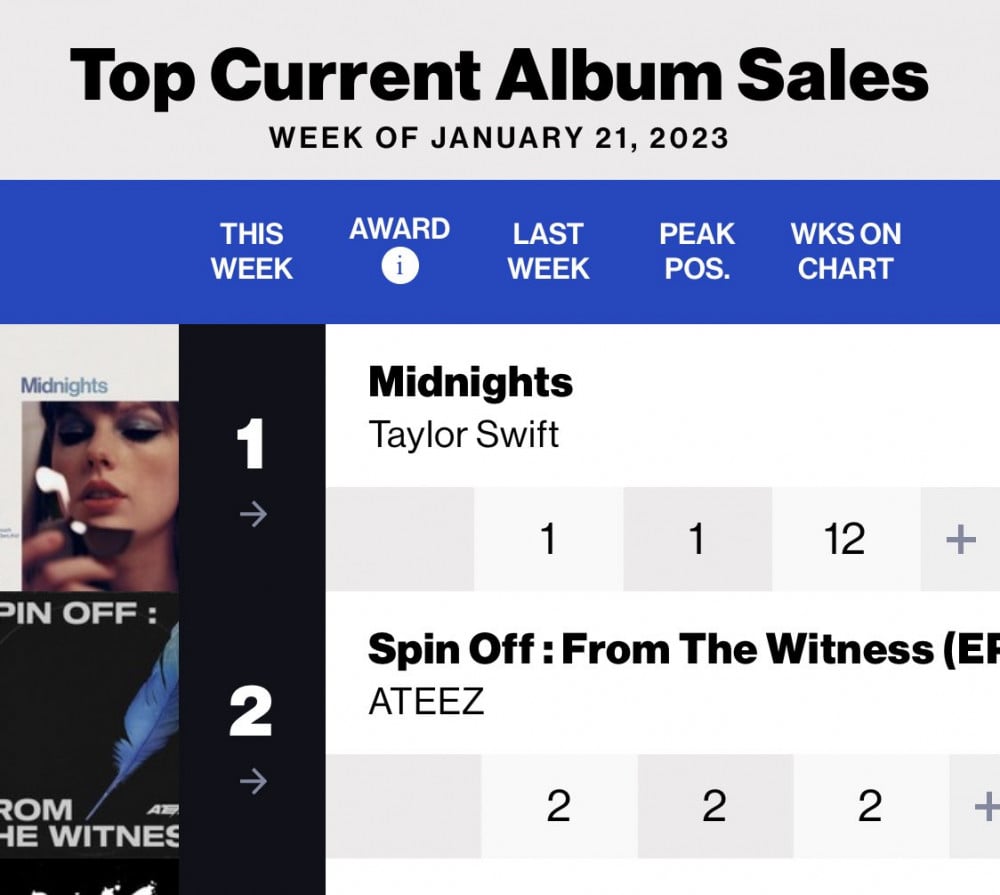The width and height of the screenshot is (1000, 895).
Task: Select the PEAK POS. column header
Action: 697,251
